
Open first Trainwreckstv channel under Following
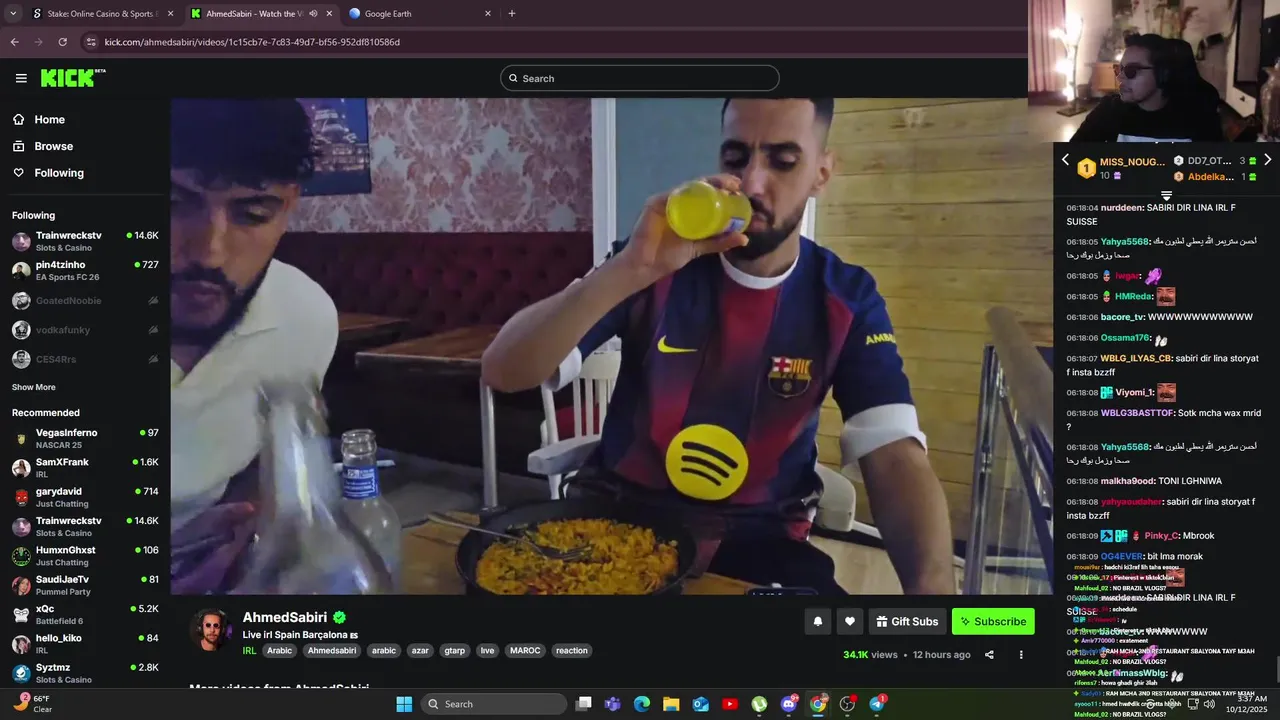(x=85, y=241)
